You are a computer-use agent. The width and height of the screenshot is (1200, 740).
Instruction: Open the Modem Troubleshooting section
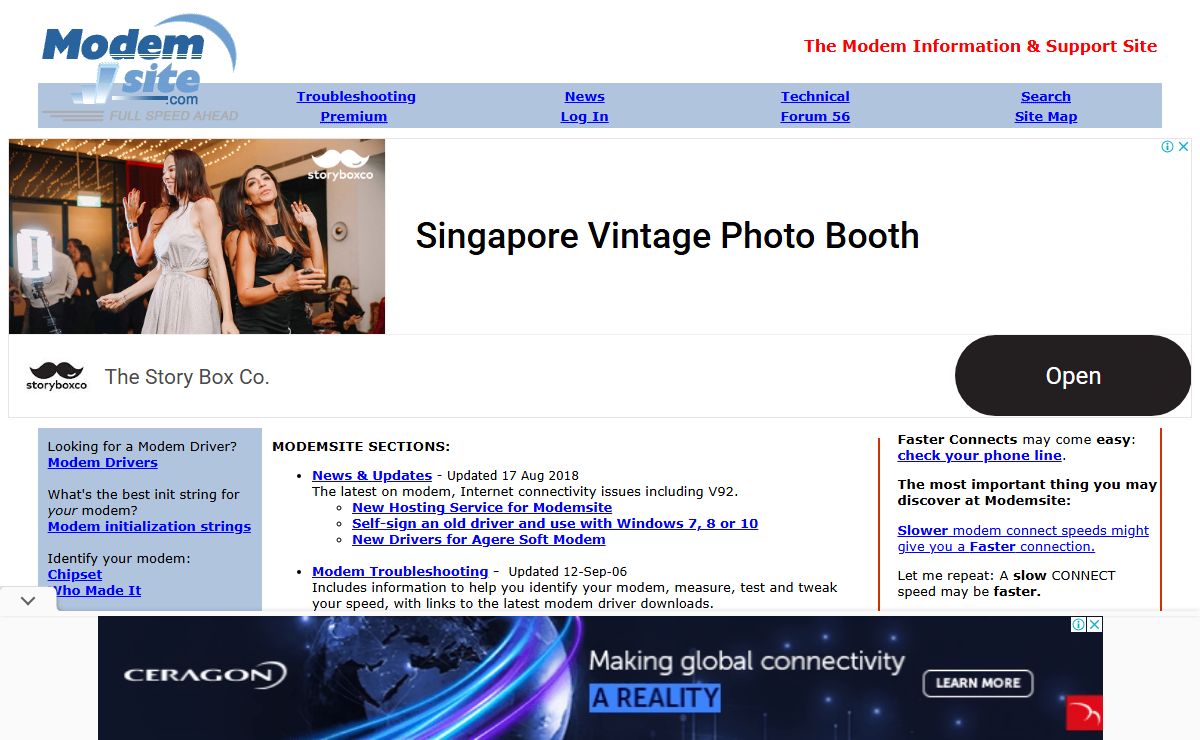pyautogui.click(x=400, y=572)
